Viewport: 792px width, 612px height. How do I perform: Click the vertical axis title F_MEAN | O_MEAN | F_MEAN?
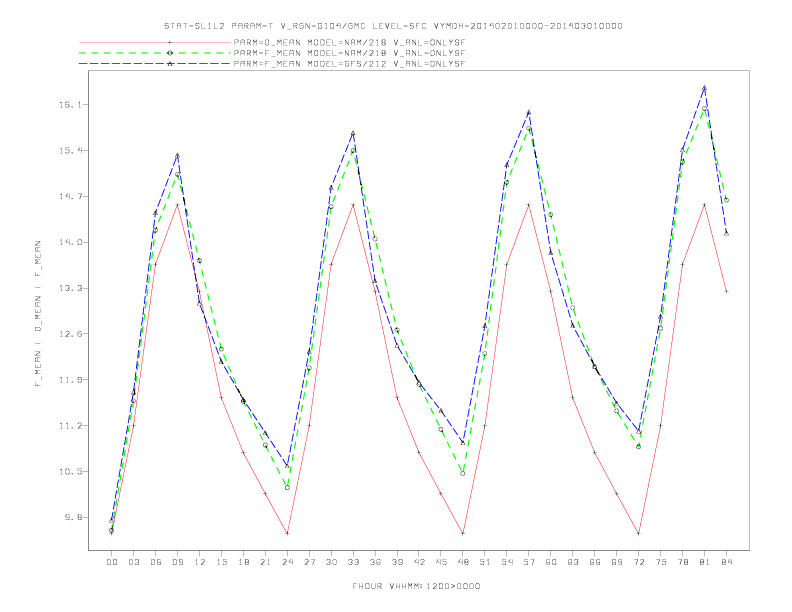[x=38, y=314]
